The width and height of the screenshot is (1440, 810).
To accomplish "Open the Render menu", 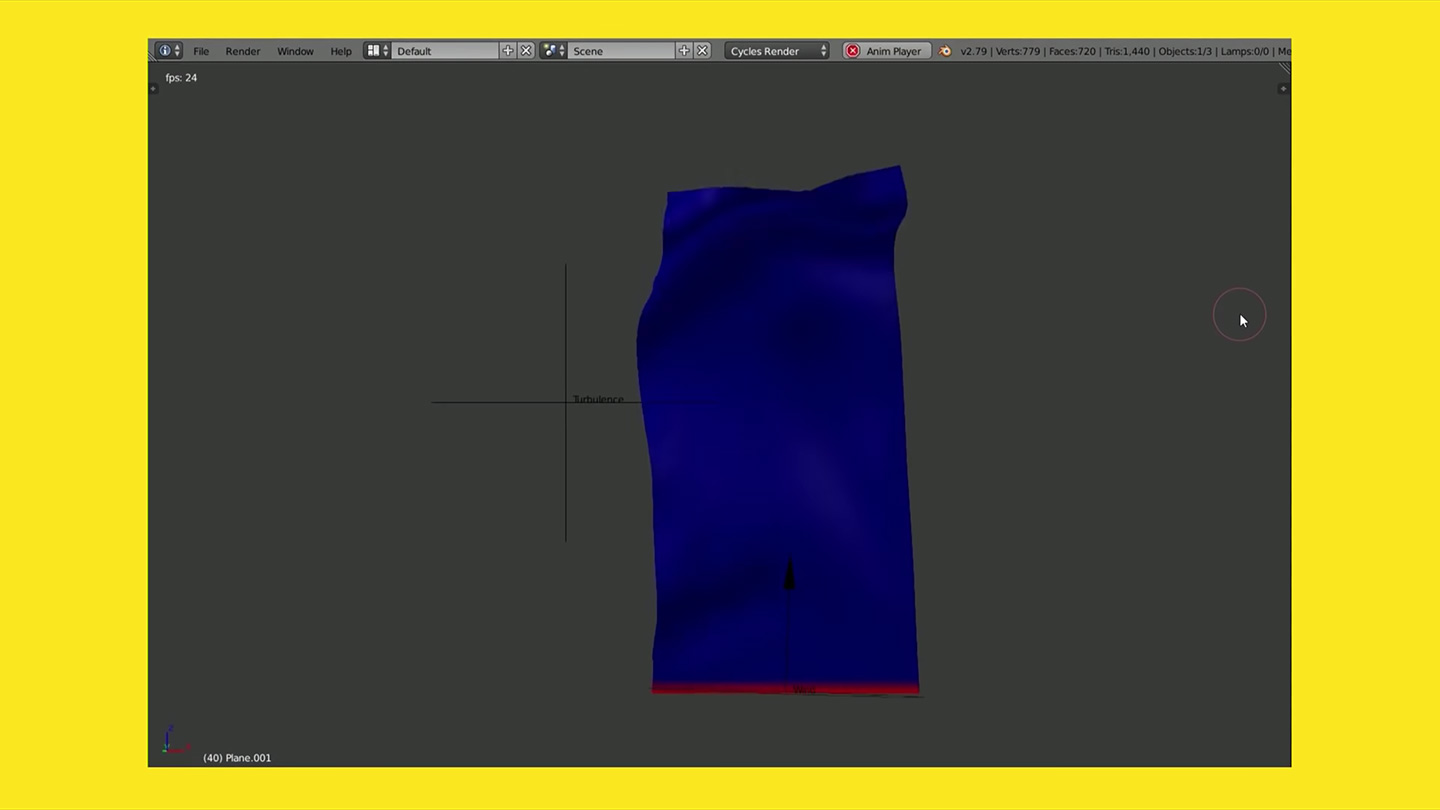I will coord(242,50).
